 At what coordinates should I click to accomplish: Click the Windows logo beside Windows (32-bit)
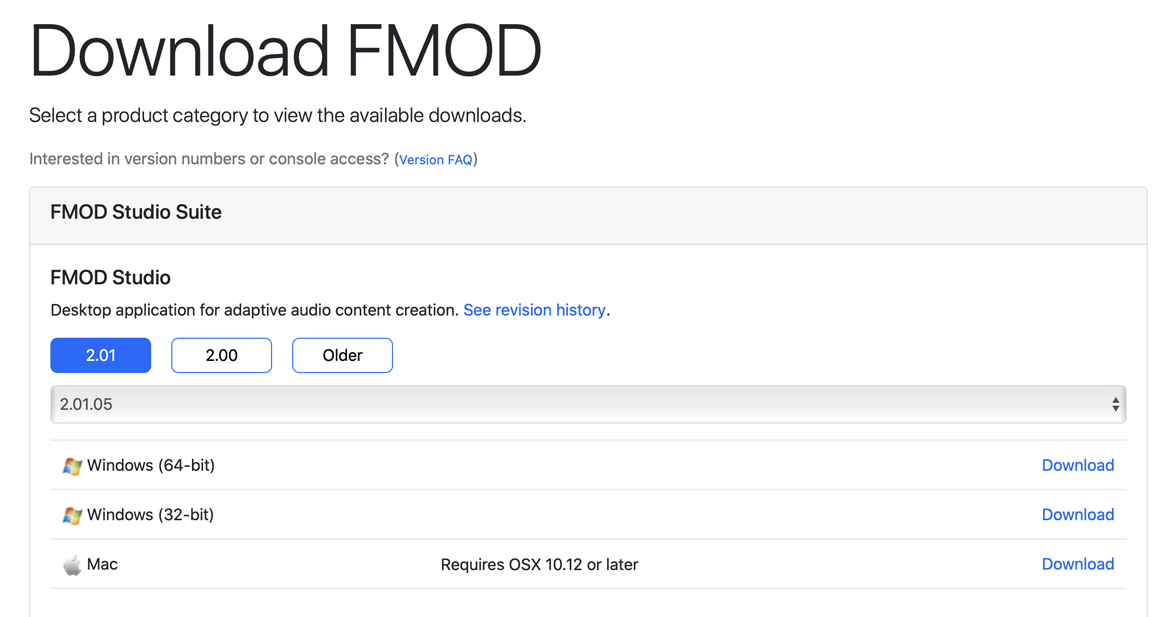pos(71,514)
